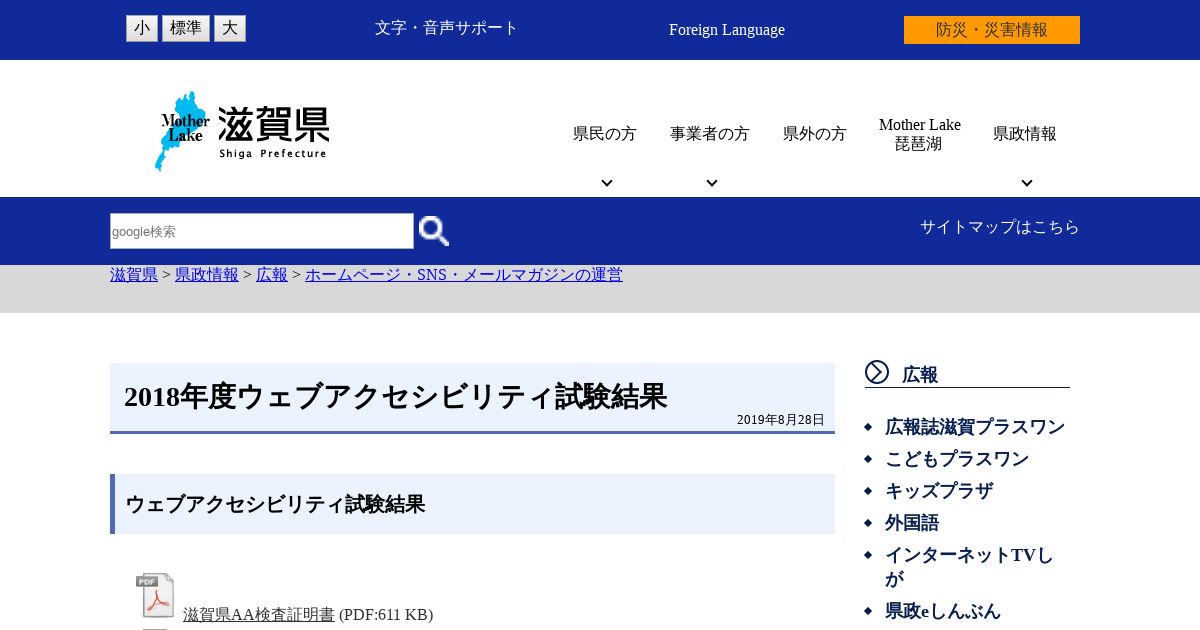Open キッズプラザ in the sidebar
This screenshot has width=1200, height=630.
[x=939, y=491]
